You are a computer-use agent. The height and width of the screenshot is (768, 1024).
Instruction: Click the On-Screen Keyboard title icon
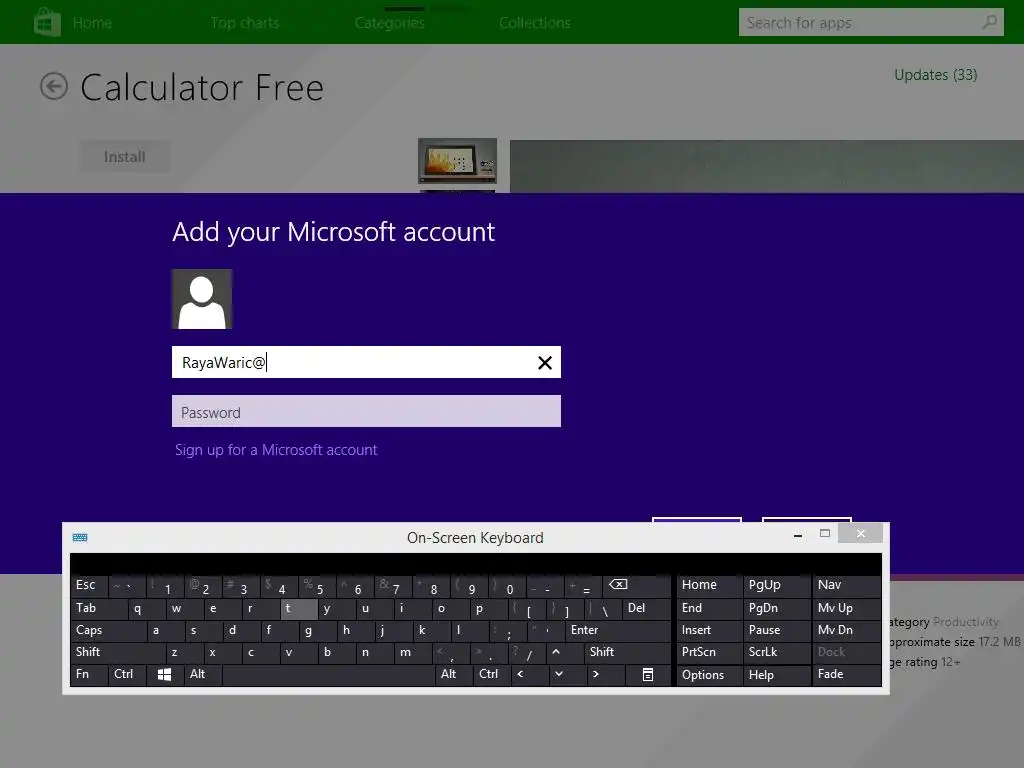tap(80, 537)
